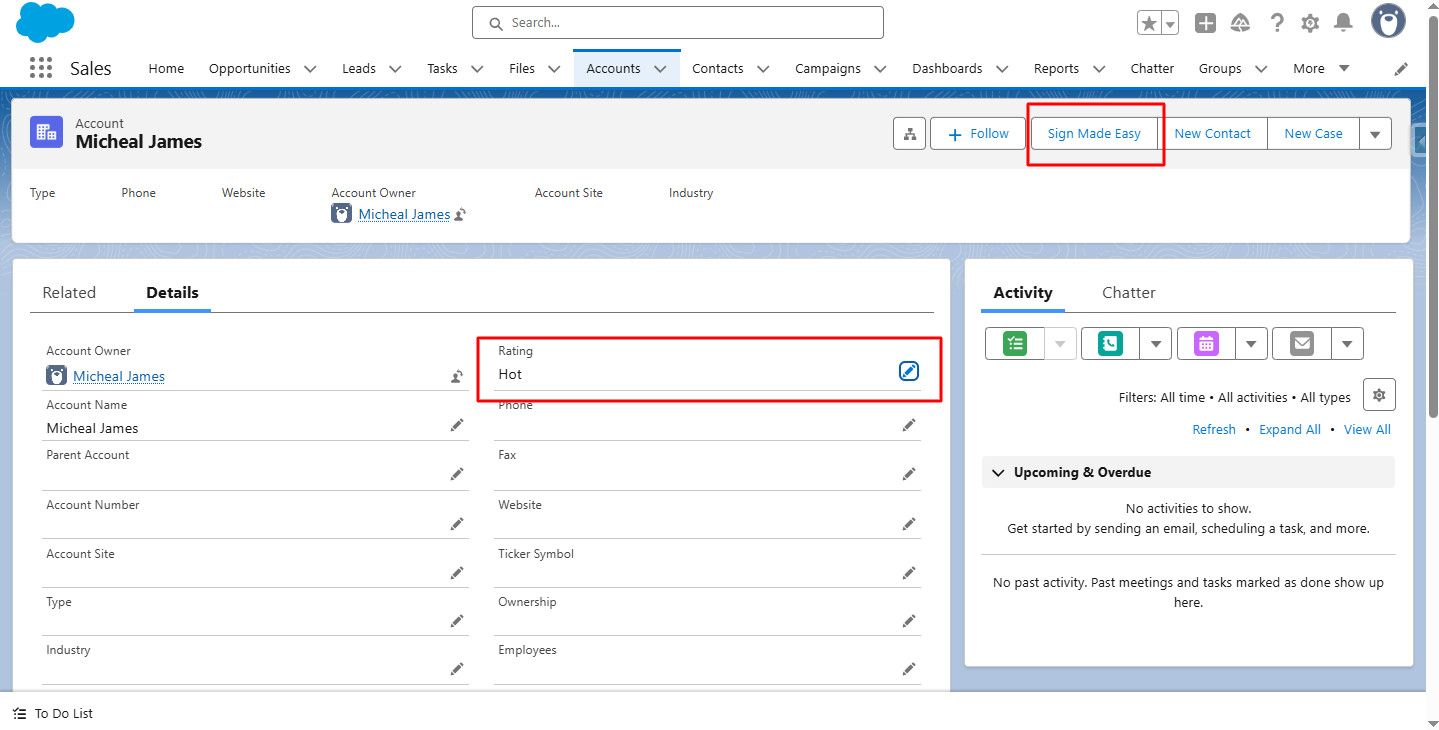Click the Sign Made Easy button
Image resolution: width=1439 pixels, height=730 pixels.
pyautogui.click(x=1094, y=134)
